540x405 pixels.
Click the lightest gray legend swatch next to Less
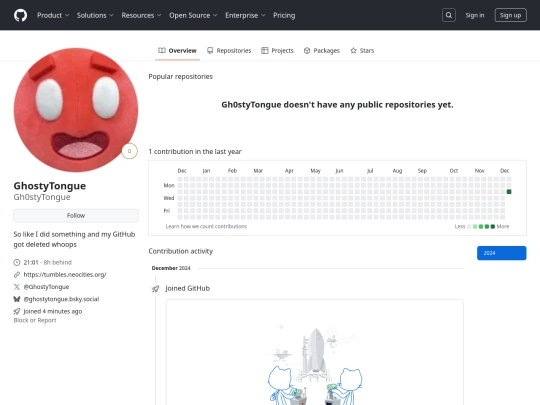click(x=469, y=227)
